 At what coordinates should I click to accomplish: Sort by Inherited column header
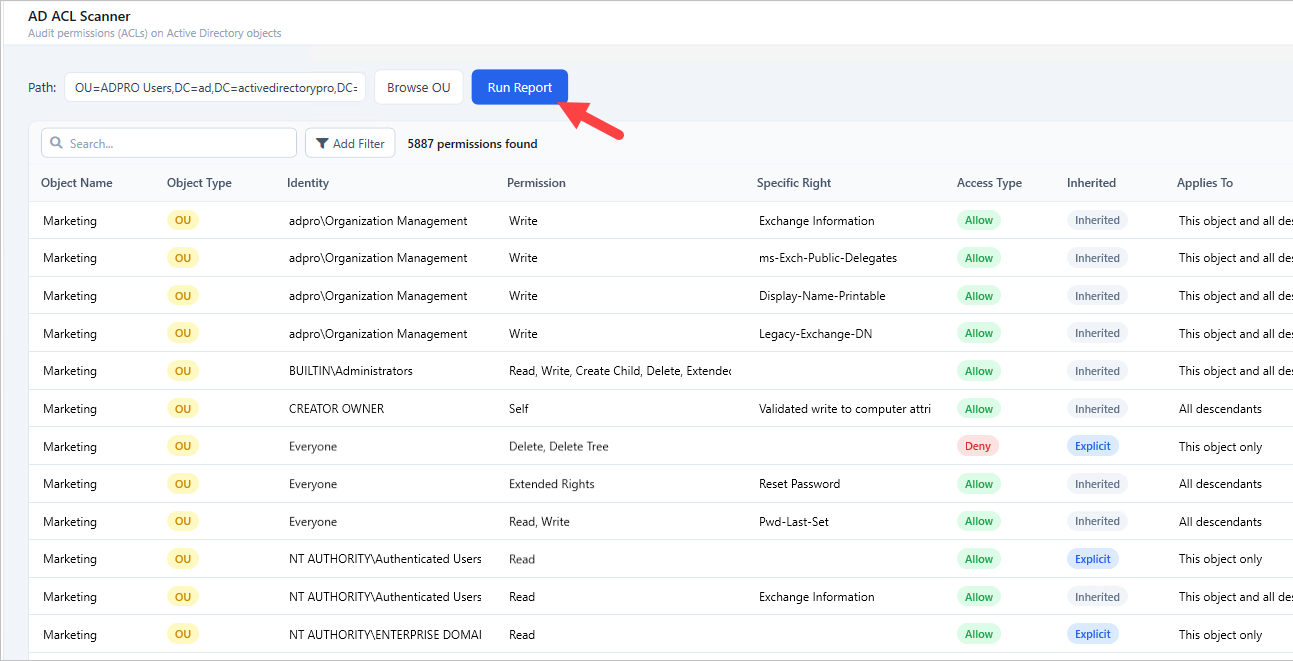(x=1091, y=183)
